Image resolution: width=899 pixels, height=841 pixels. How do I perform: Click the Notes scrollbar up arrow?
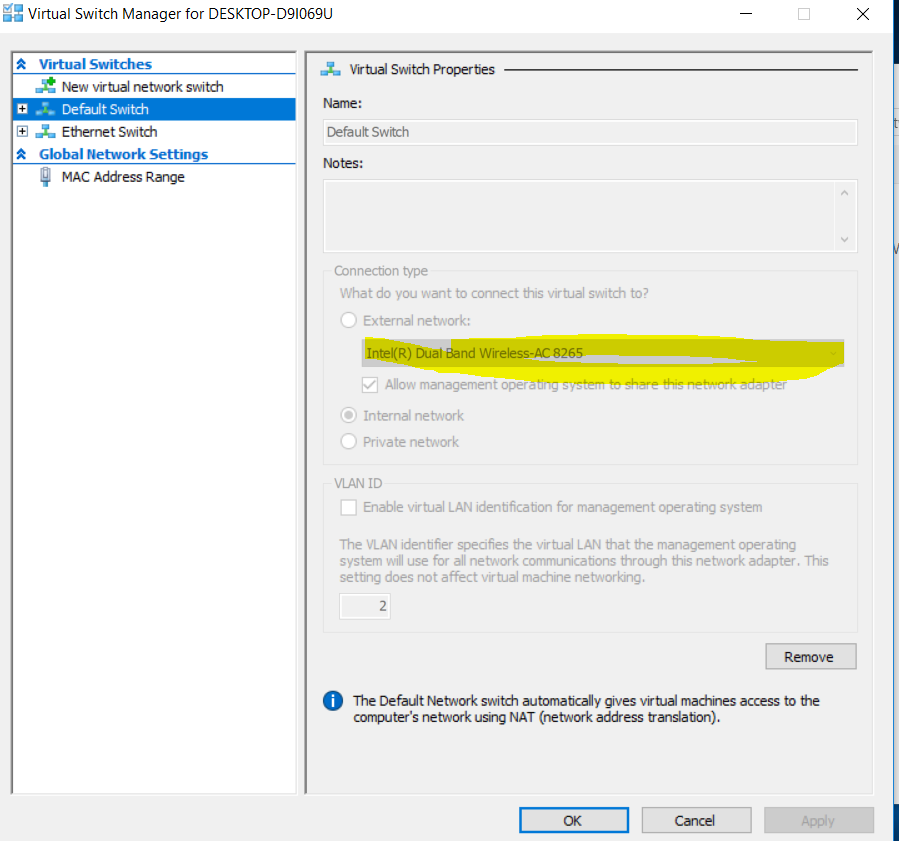click(845, 193)
